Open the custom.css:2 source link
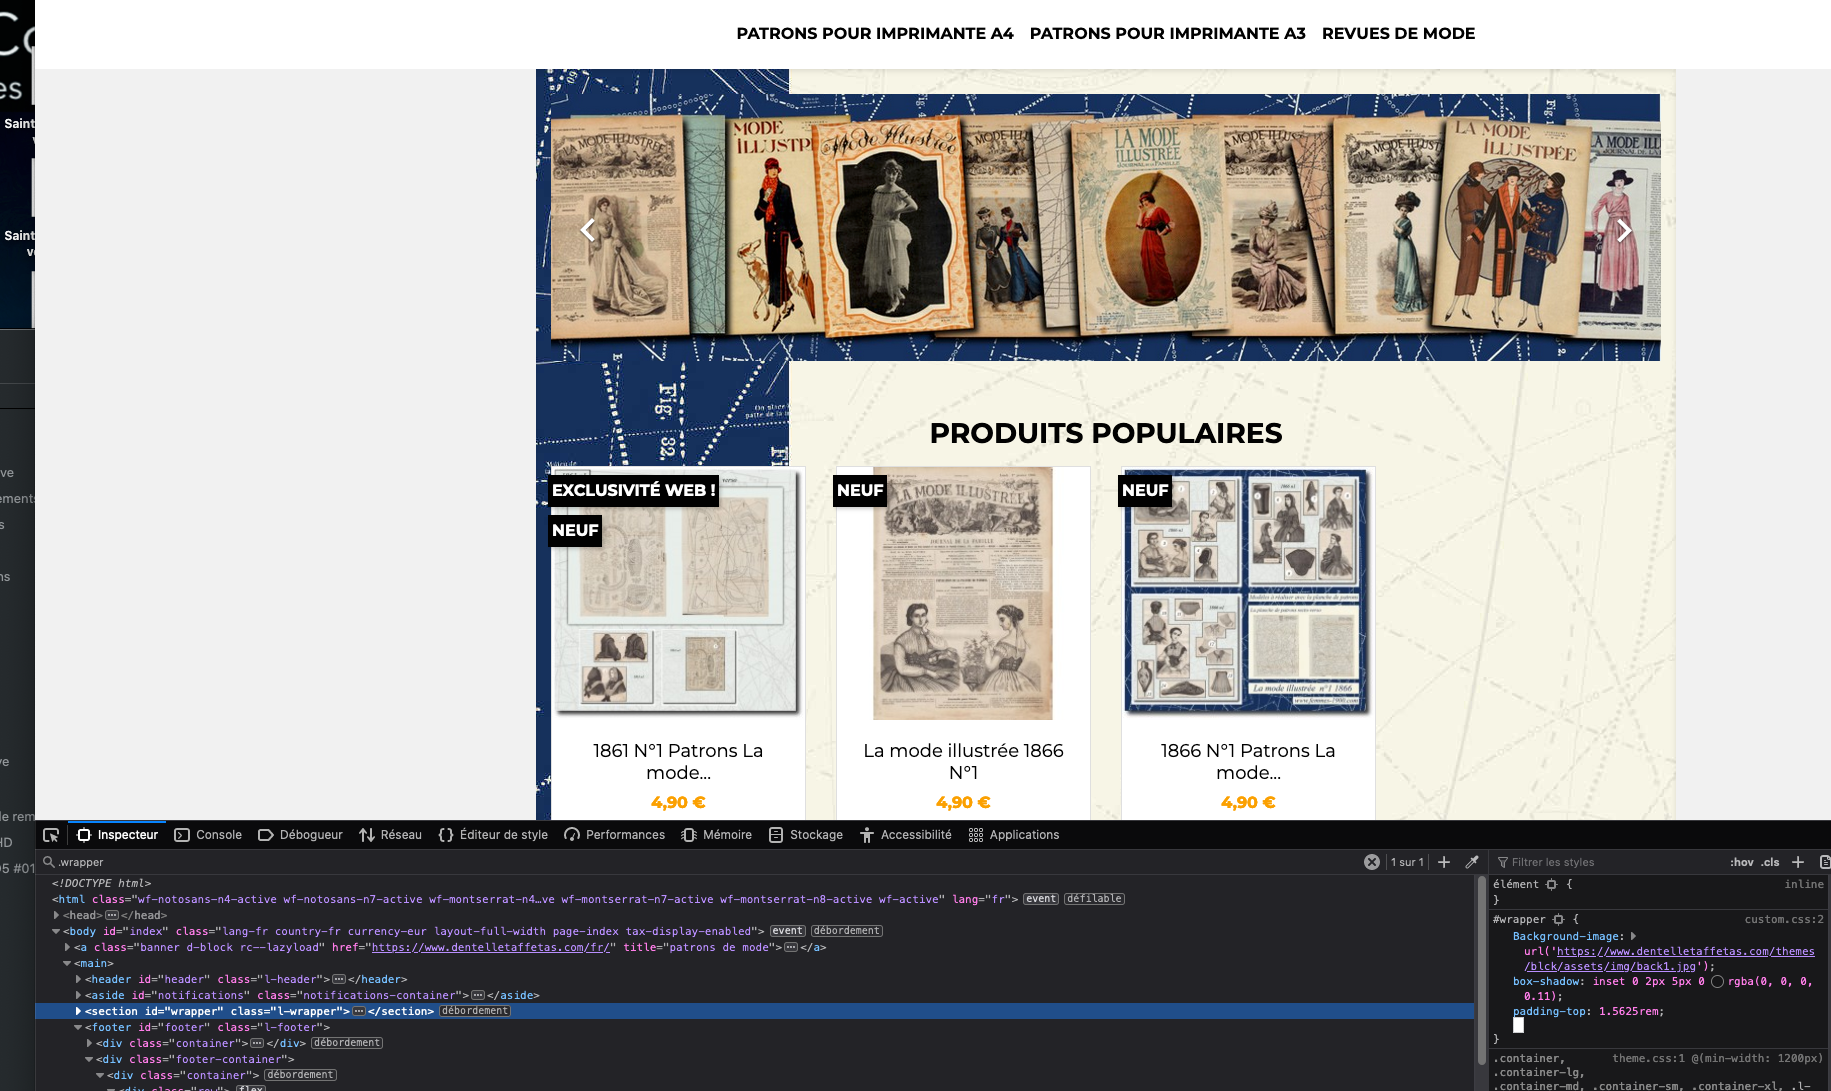Viewport: 1831px width, 1091px height. tap(1784, 919)
